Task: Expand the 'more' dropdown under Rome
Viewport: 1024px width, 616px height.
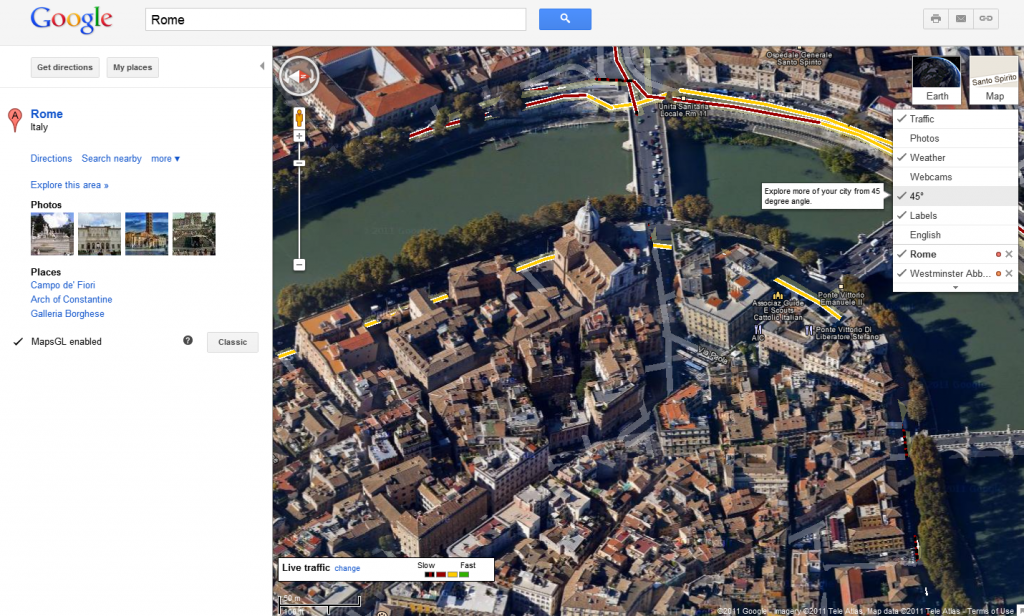Action: pyautogui.click(x=165, y=159)
